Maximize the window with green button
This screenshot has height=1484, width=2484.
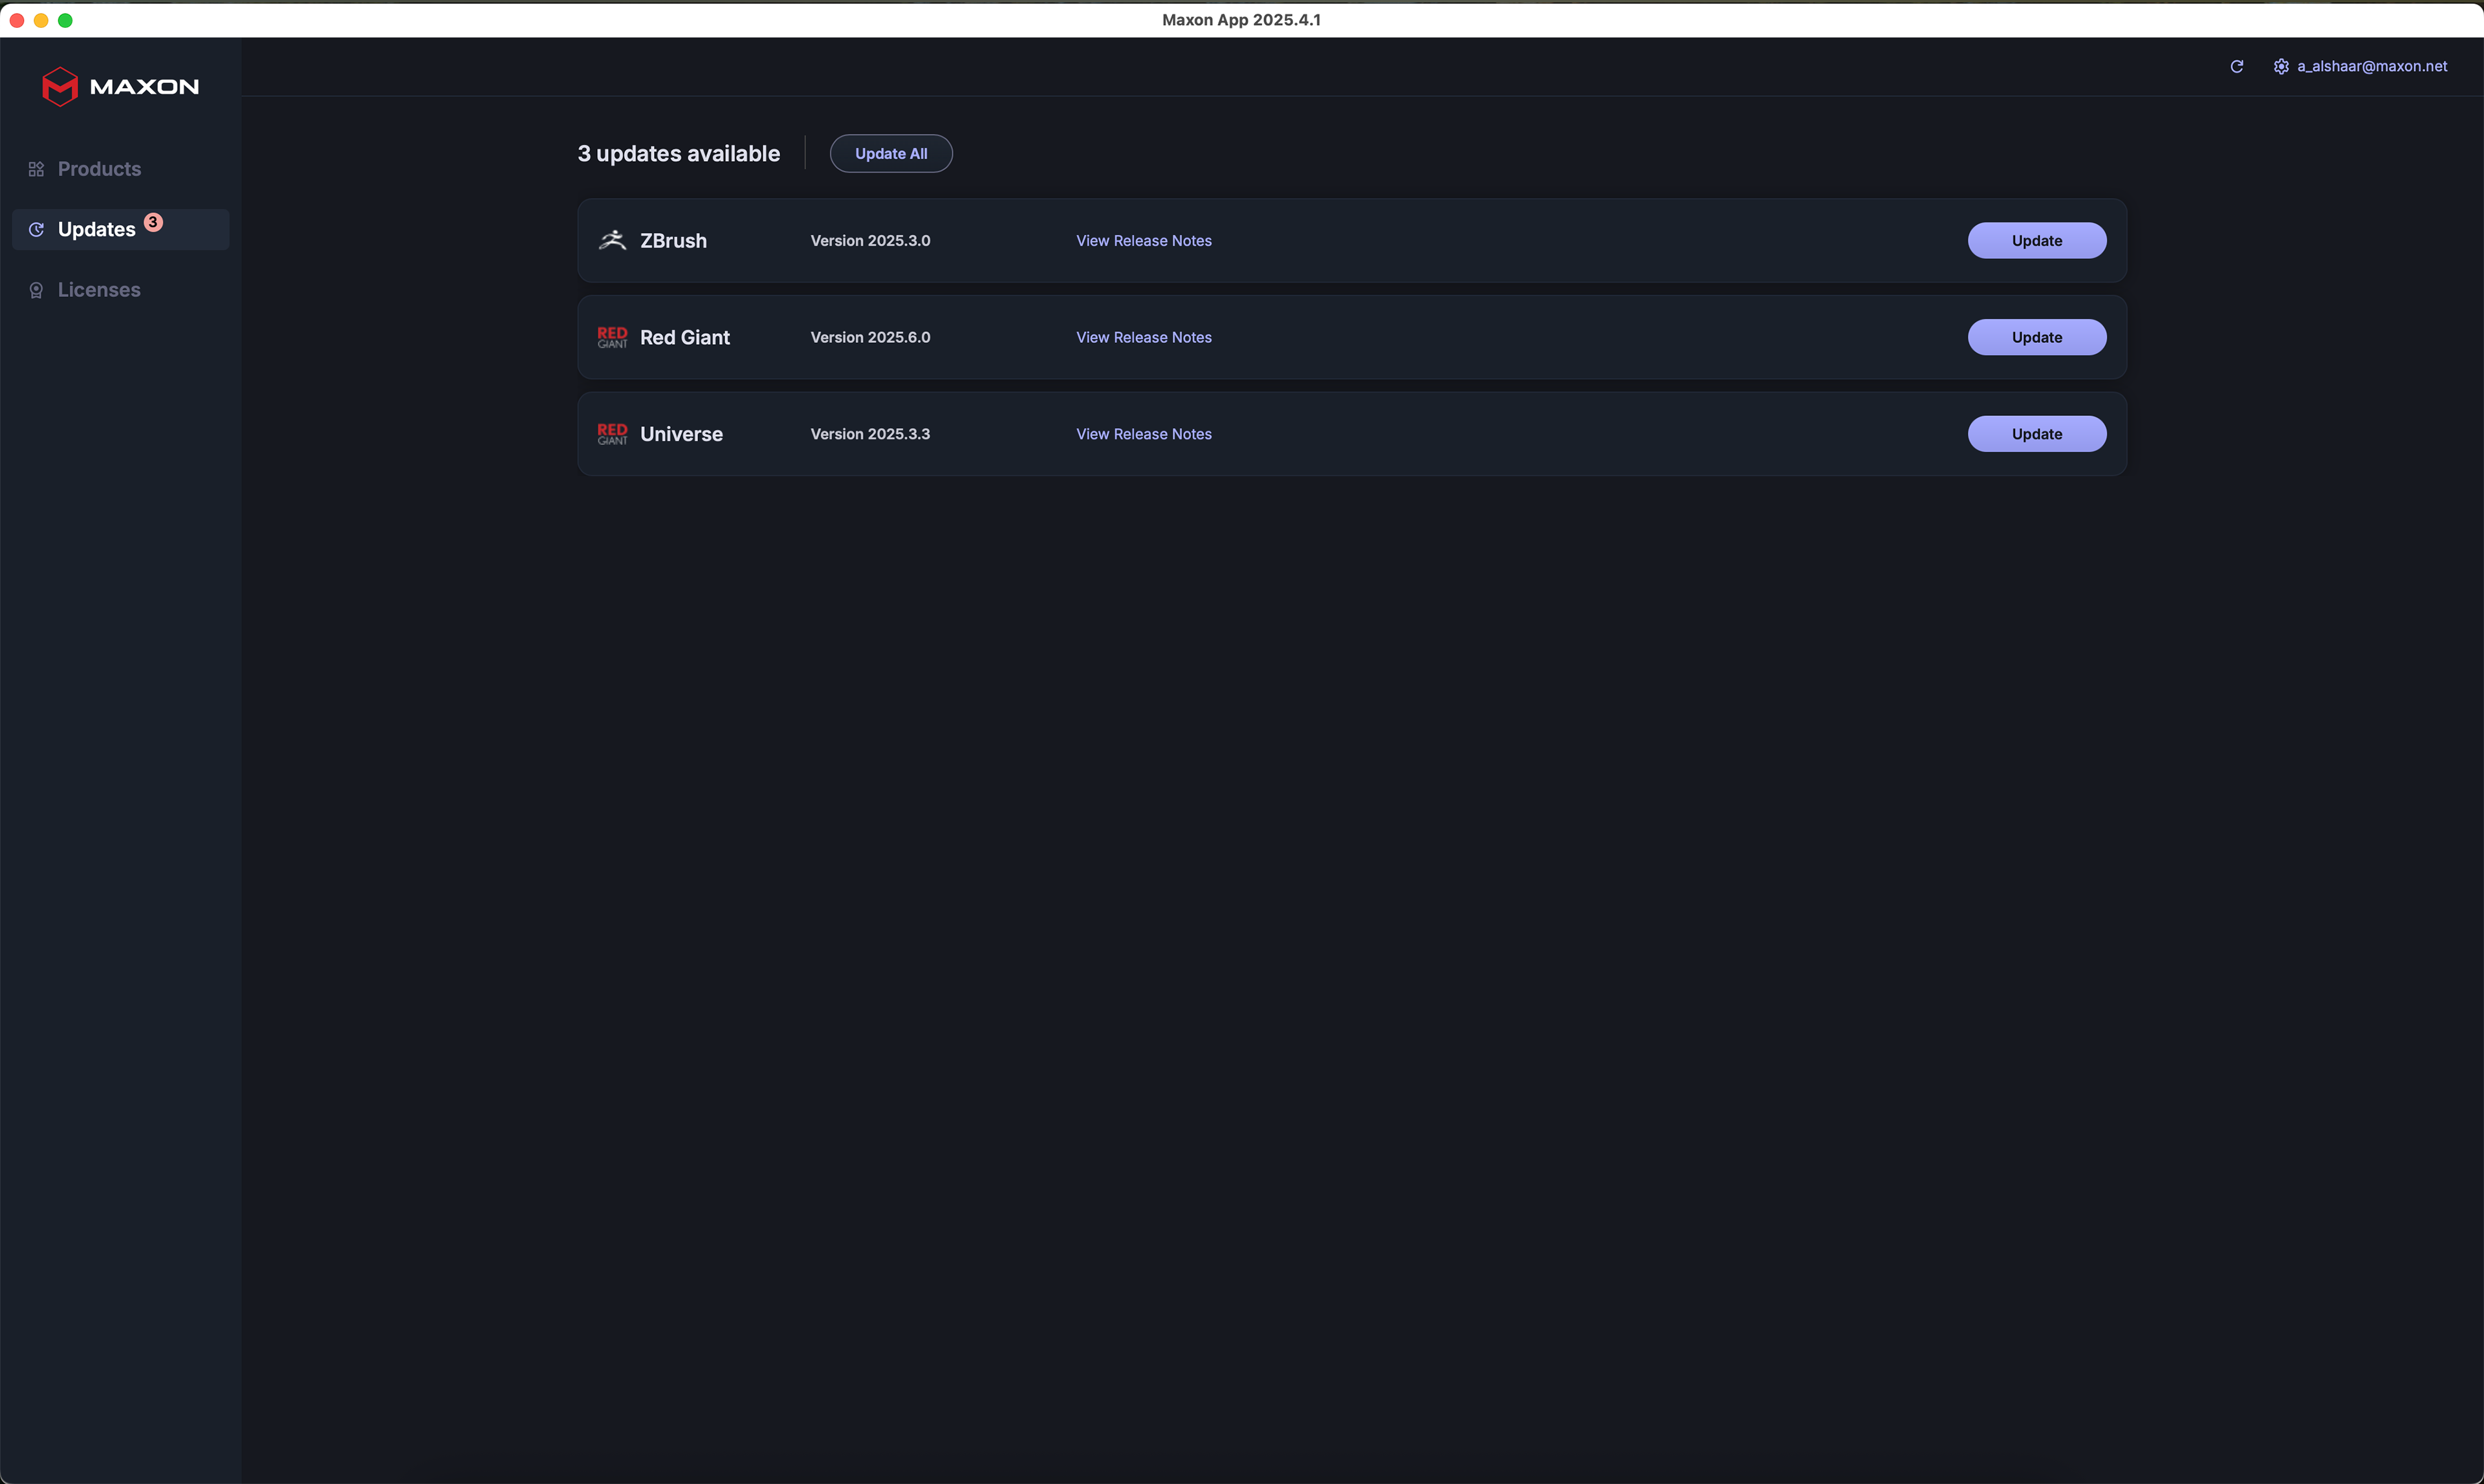click(65, 20)
